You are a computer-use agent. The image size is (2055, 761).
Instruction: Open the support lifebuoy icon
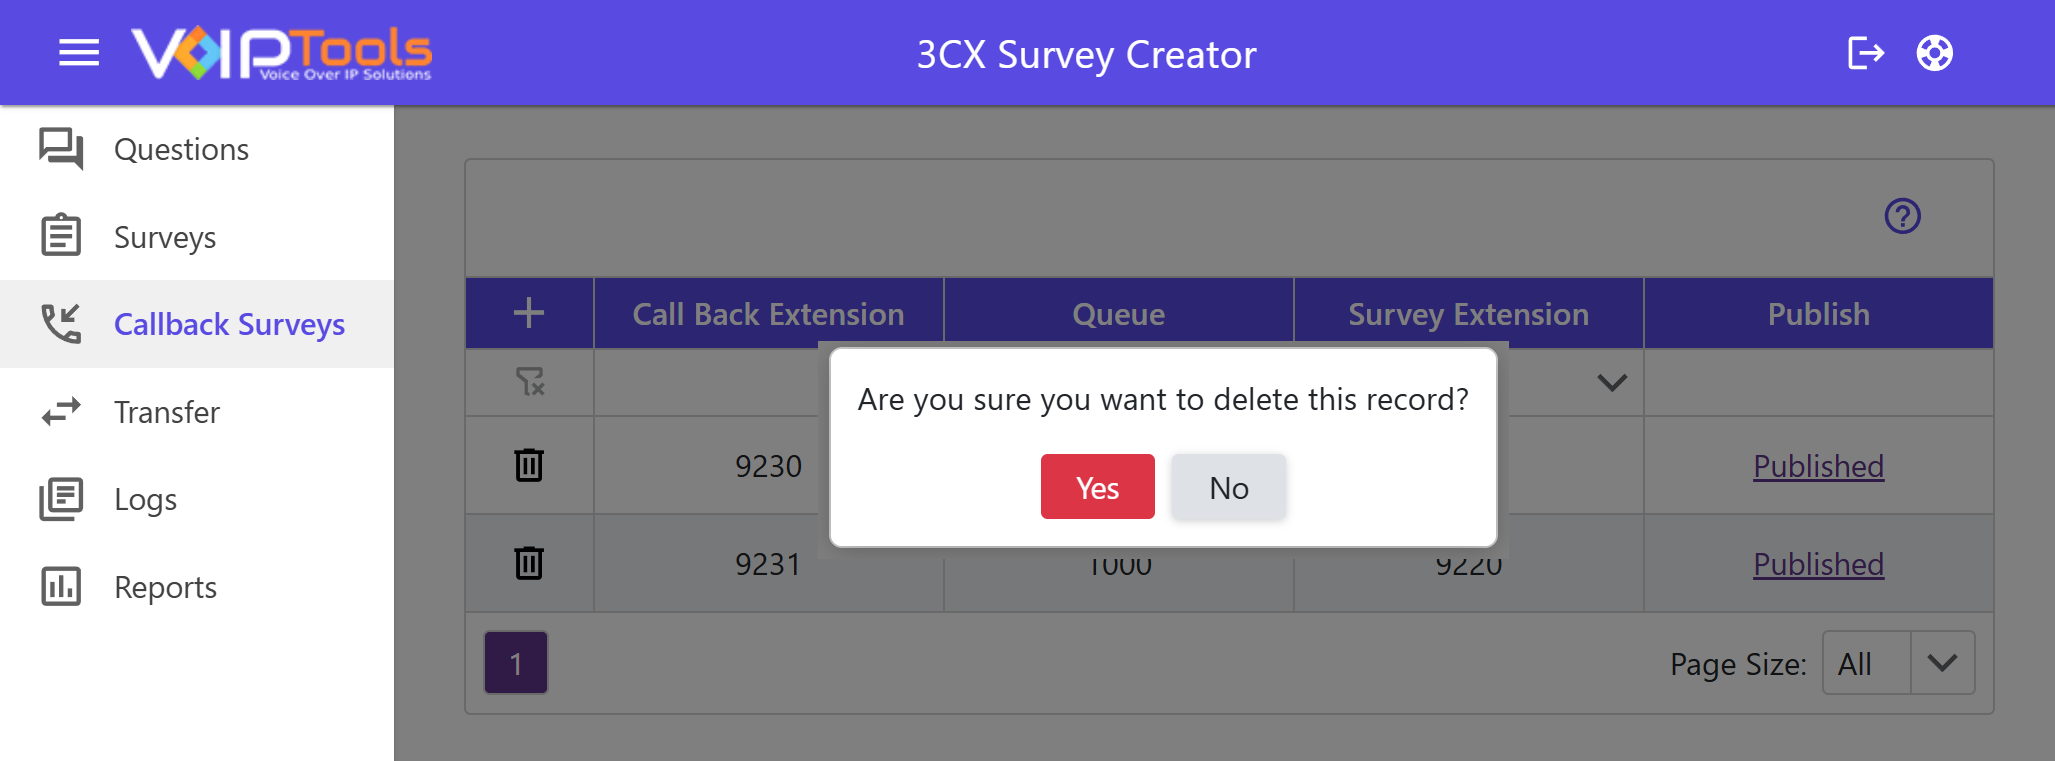[x=1935, y=53]
